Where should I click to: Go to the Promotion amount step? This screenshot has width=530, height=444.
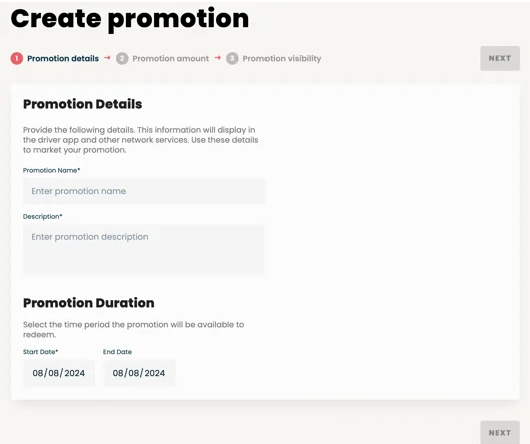[x=171, y=58]
